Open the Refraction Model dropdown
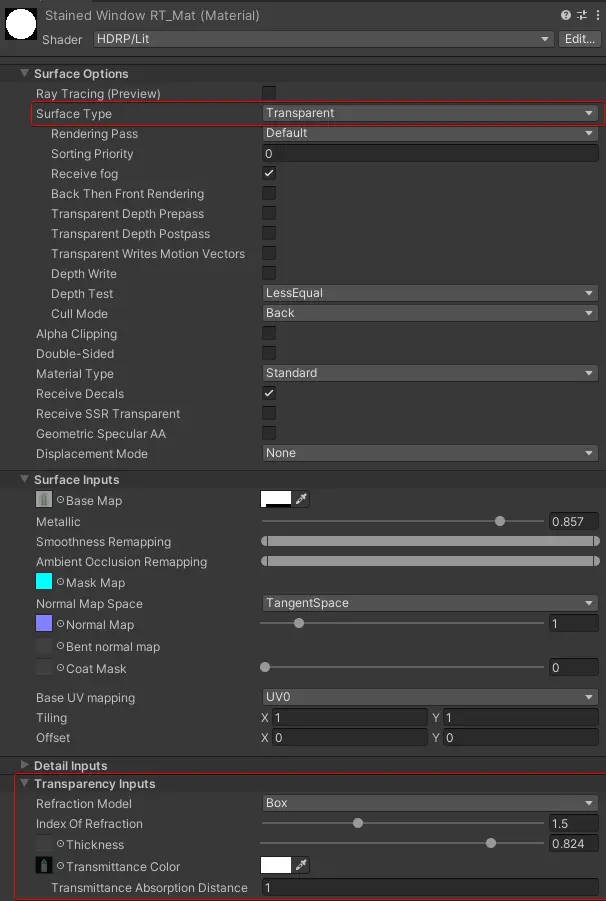The width and height of the screenshot is (606, 901). tap(430, 803)
